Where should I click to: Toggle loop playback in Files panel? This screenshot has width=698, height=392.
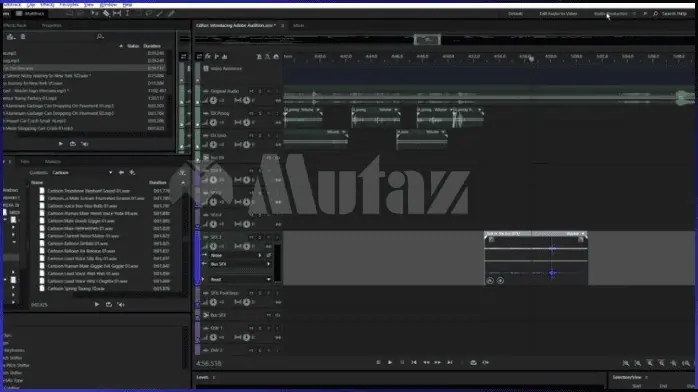tap(73, 144)
